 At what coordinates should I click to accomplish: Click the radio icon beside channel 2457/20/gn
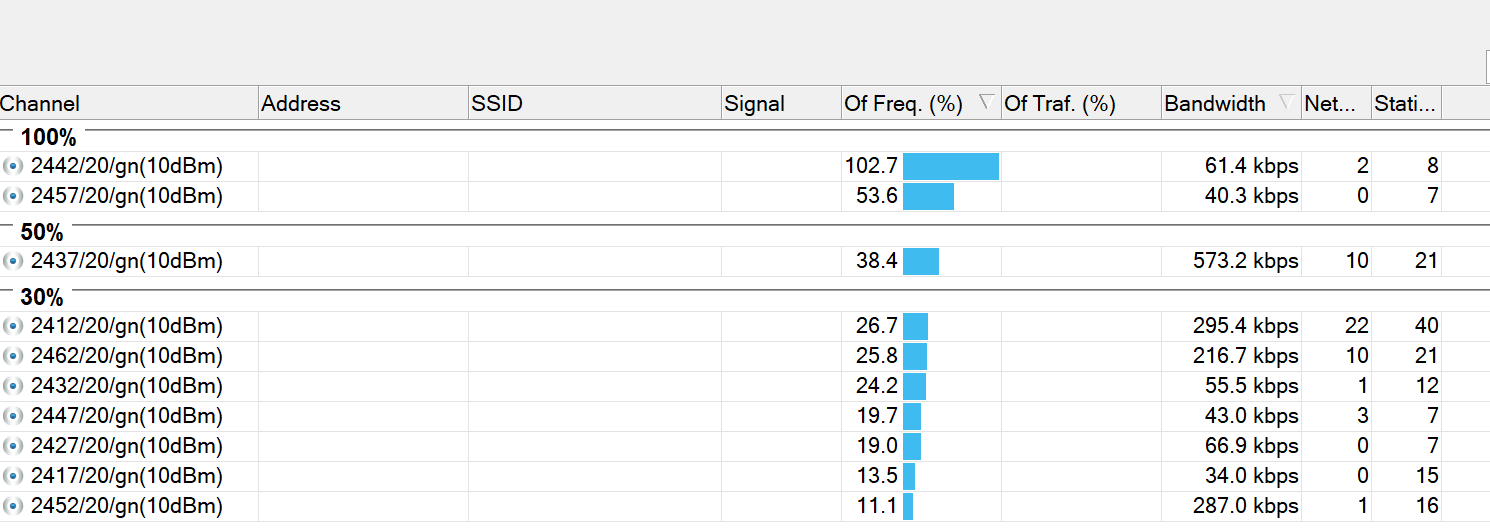13,197
